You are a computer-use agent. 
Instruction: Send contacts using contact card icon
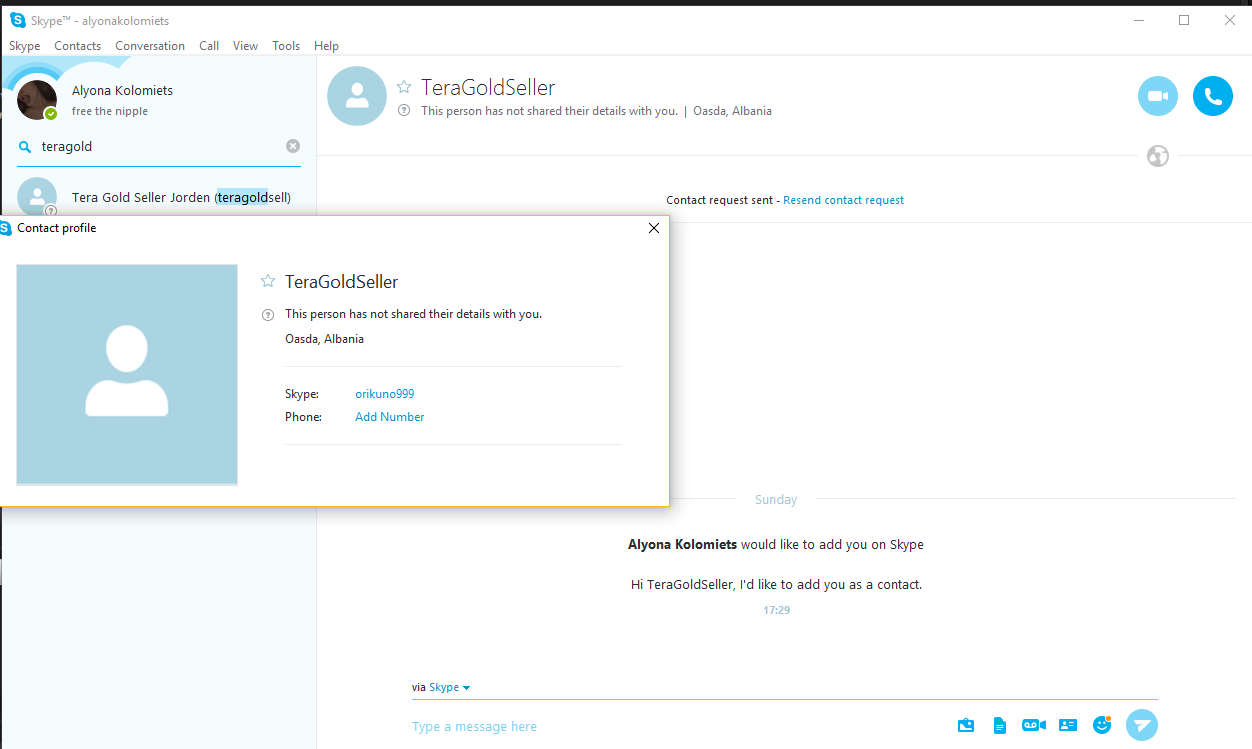click(1068, 725)
